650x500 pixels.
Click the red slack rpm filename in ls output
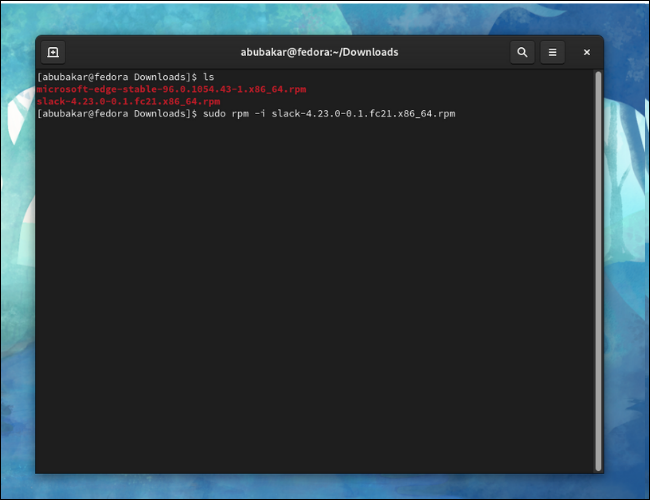click(131, 101)
